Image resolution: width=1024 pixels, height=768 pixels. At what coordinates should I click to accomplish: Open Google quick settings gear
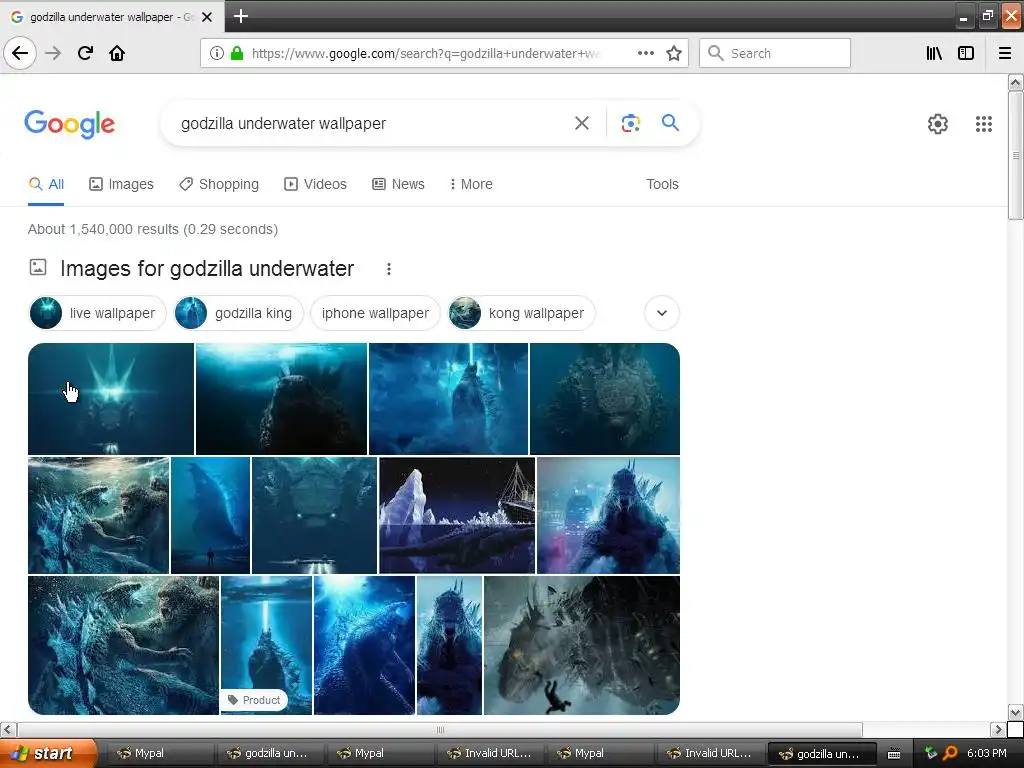tap(938, 123)
